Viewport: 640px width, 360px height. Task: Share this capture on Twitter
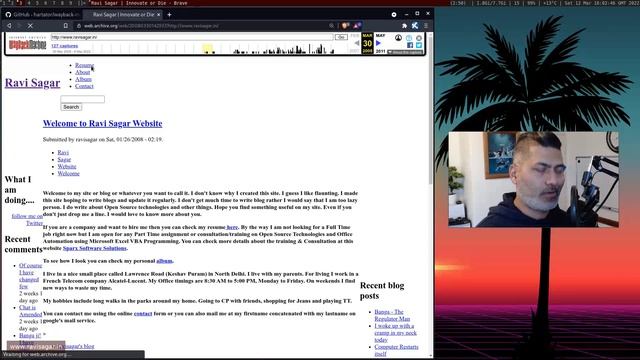[419, 45]
